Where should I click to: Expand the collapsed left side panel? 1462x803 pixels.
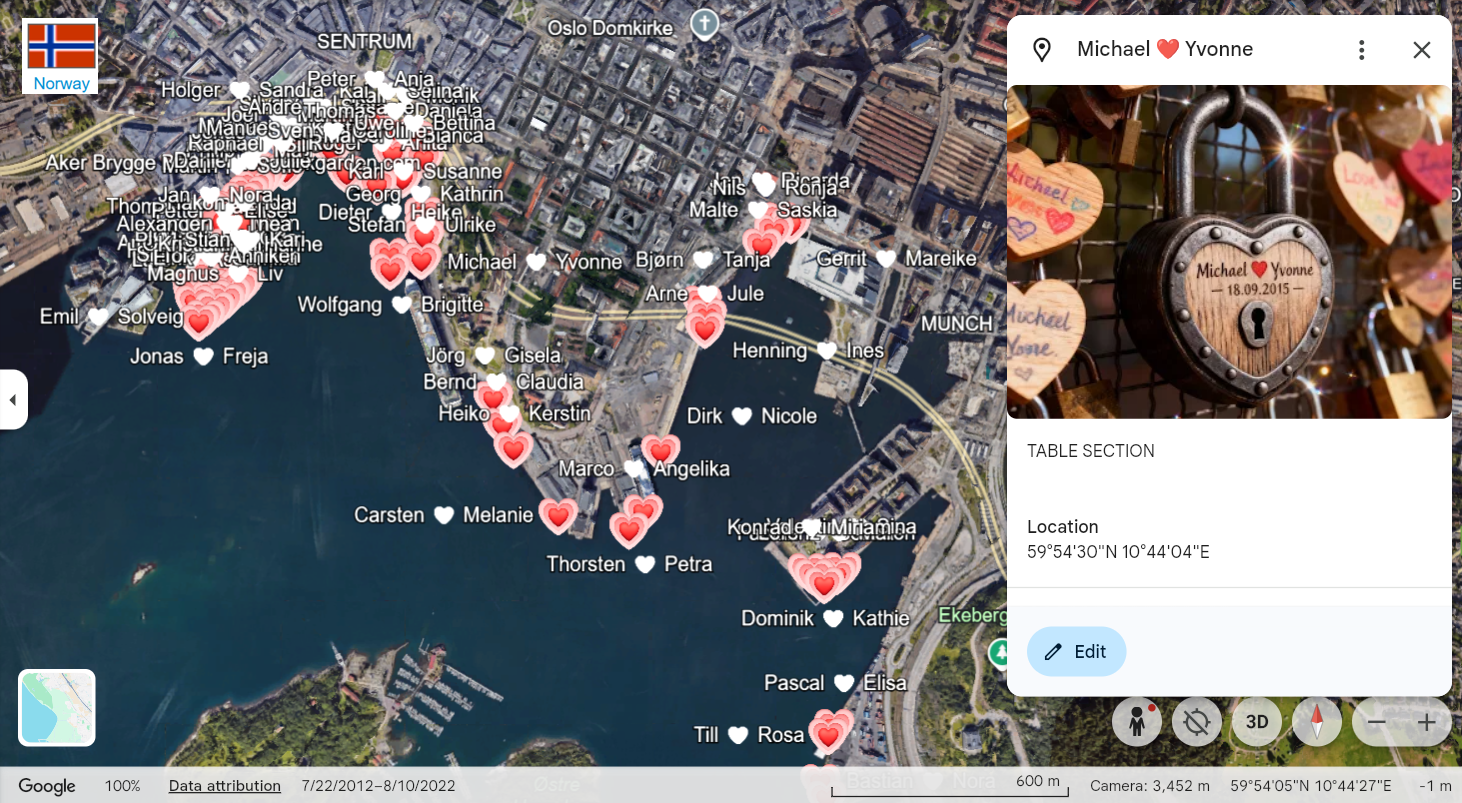13,400
